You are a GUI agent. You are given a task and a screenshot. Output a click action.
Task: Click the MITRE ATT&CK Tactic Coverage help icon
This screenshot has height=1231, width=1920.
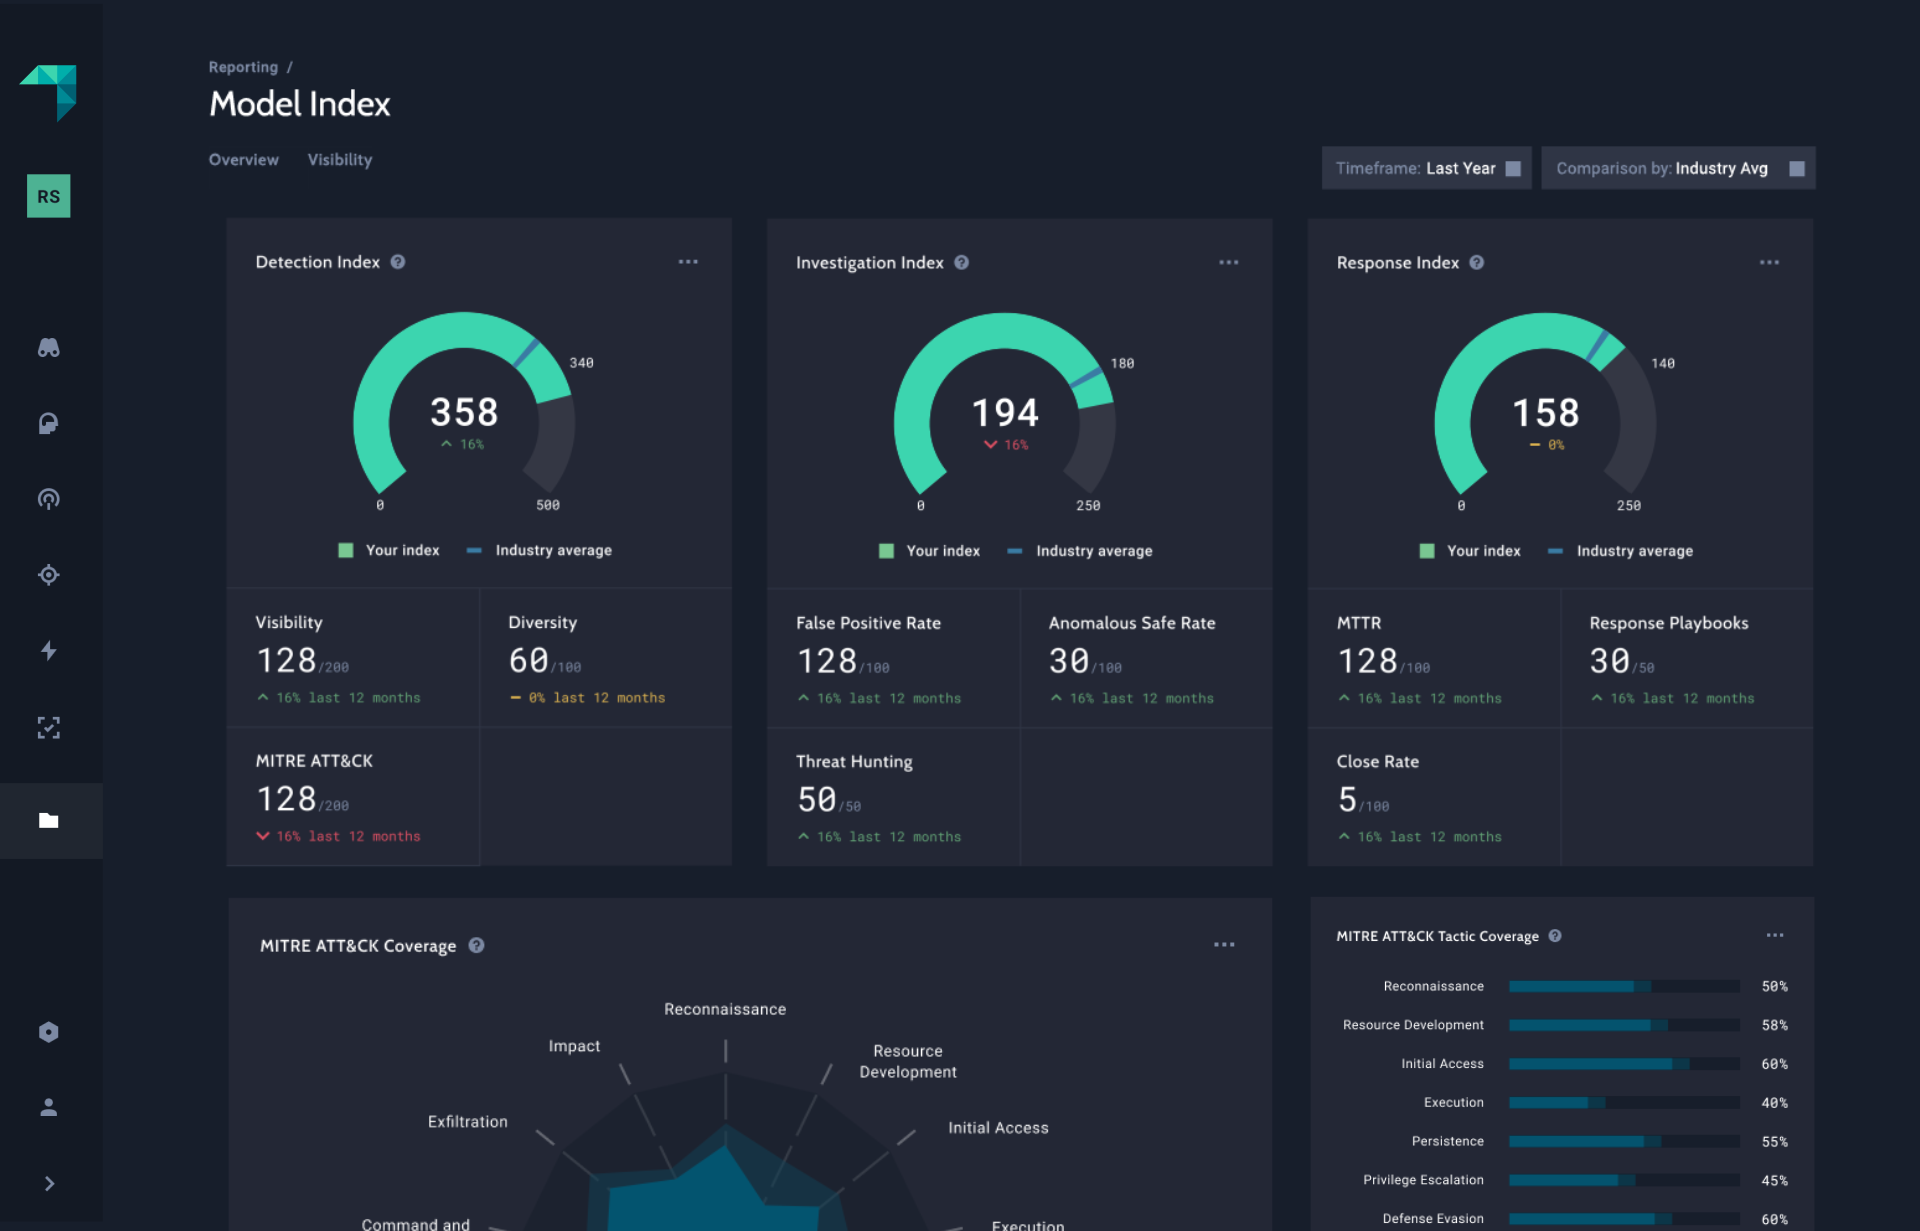point(1555,936)
